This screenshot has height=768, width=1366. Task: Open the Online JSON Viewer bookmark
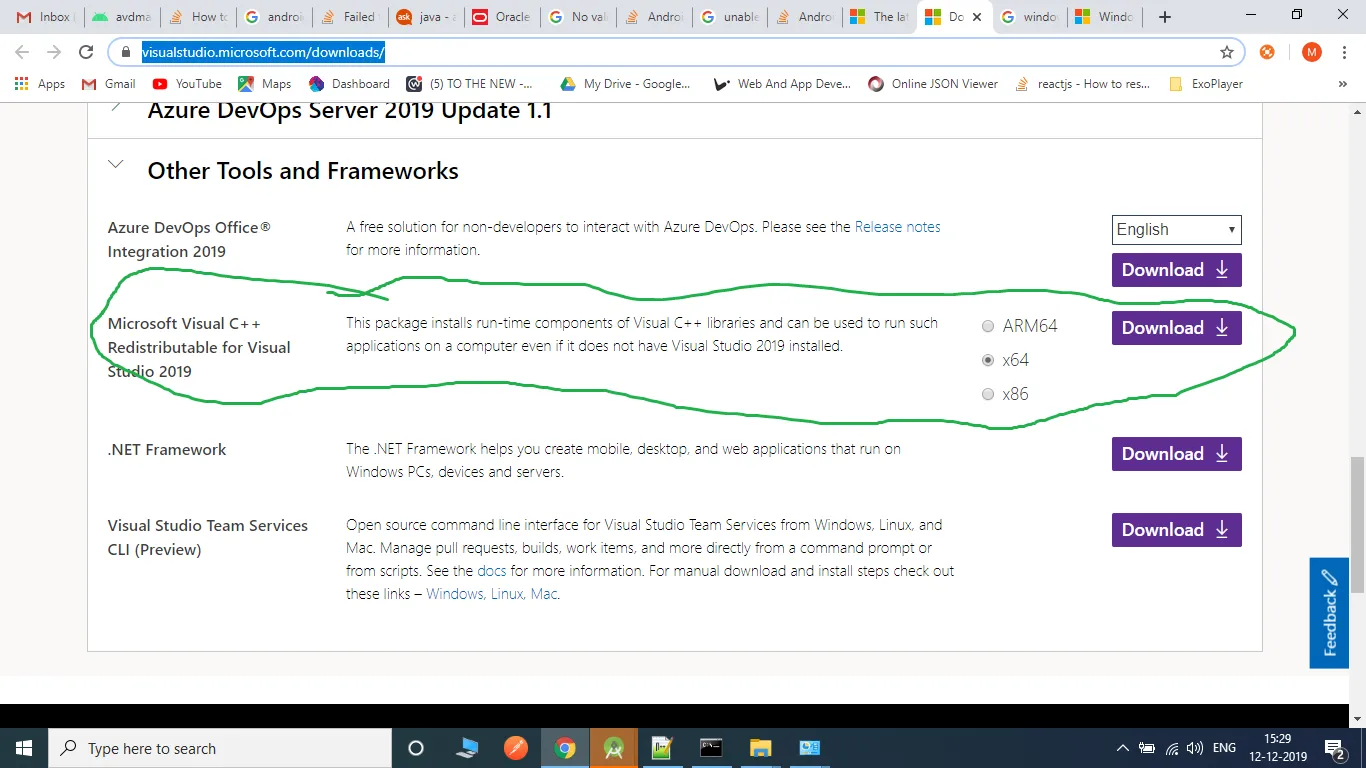(933, 84)
